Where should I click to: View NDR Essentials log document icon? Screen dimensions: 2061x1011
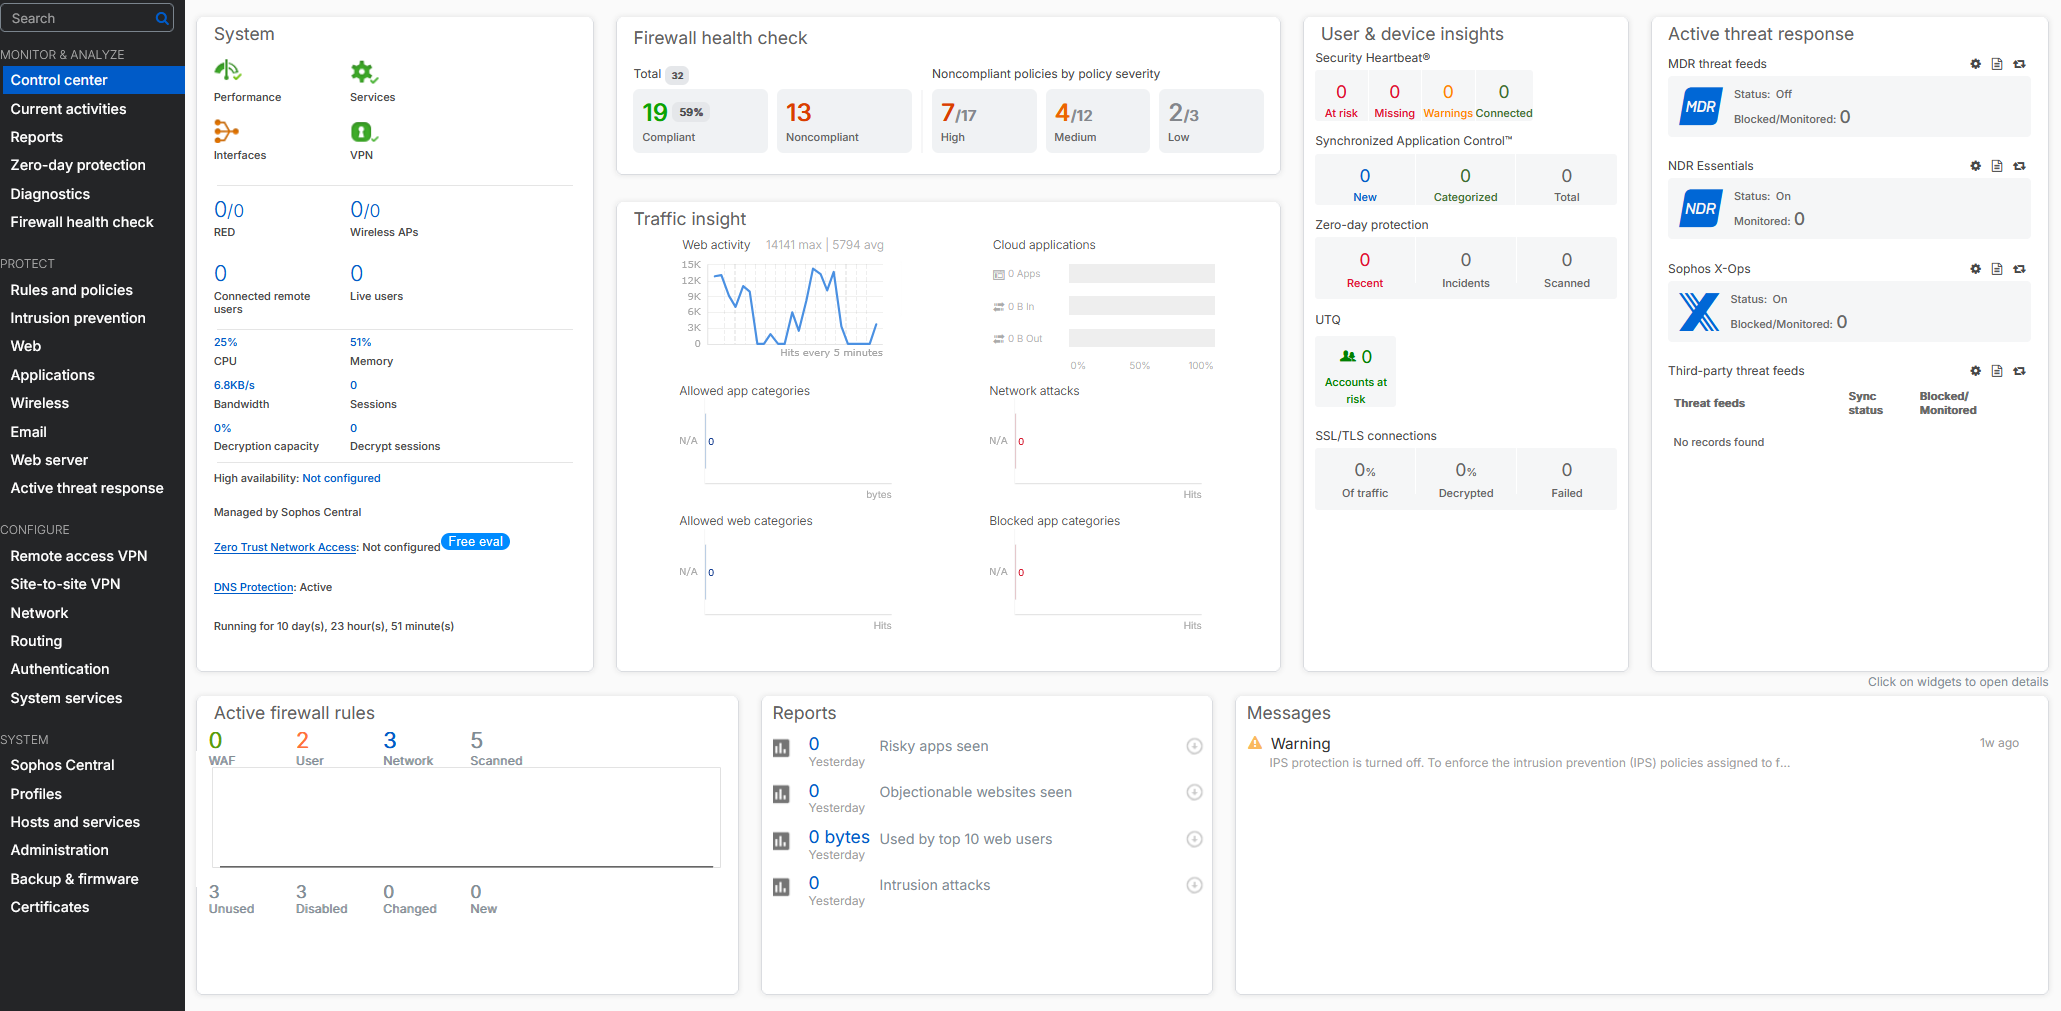pos(1997,166)
